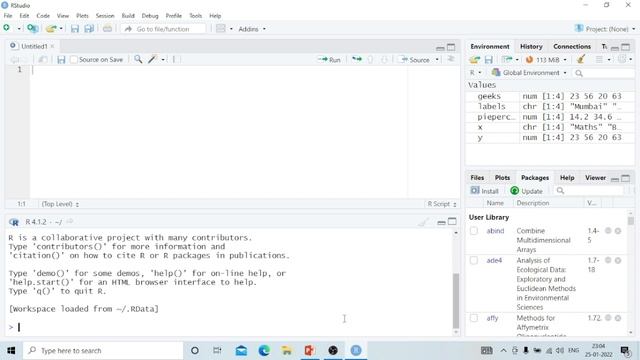This screenshot has width=640, height=360.
Task: Open Source button dropdown arrow
Action: [437, 60]
